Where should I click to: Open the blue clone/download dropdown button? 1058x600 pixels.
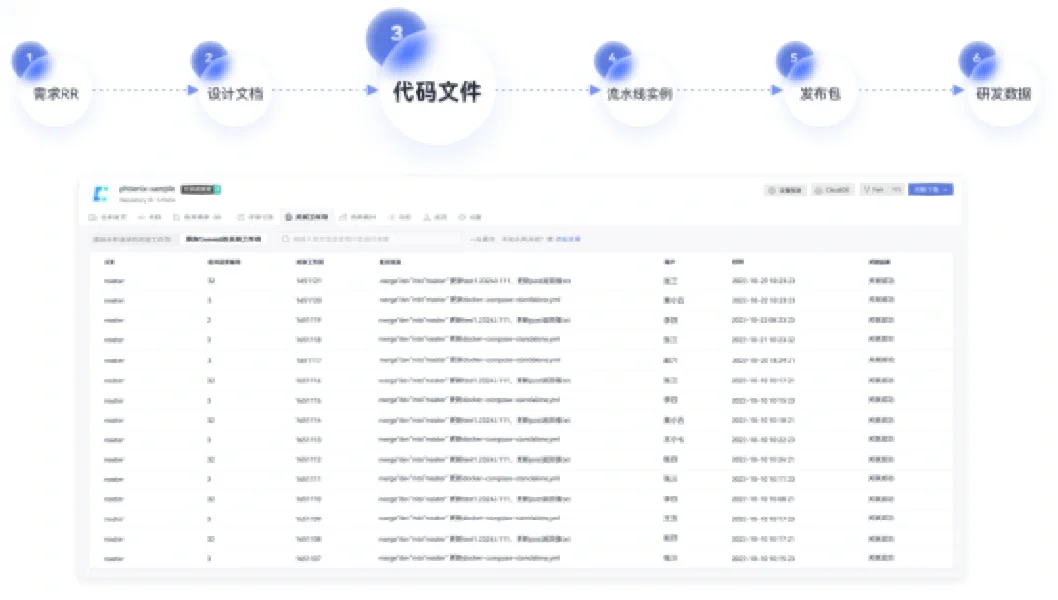coord(930,190)
